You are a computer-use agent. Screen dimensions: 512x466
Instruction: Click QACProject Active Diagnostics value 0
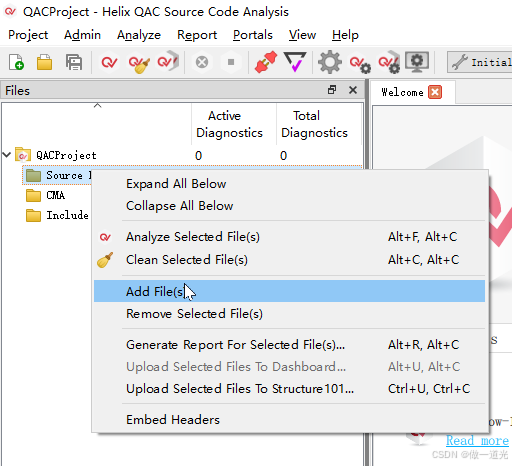pyautogui.click(x=198, y=156)
